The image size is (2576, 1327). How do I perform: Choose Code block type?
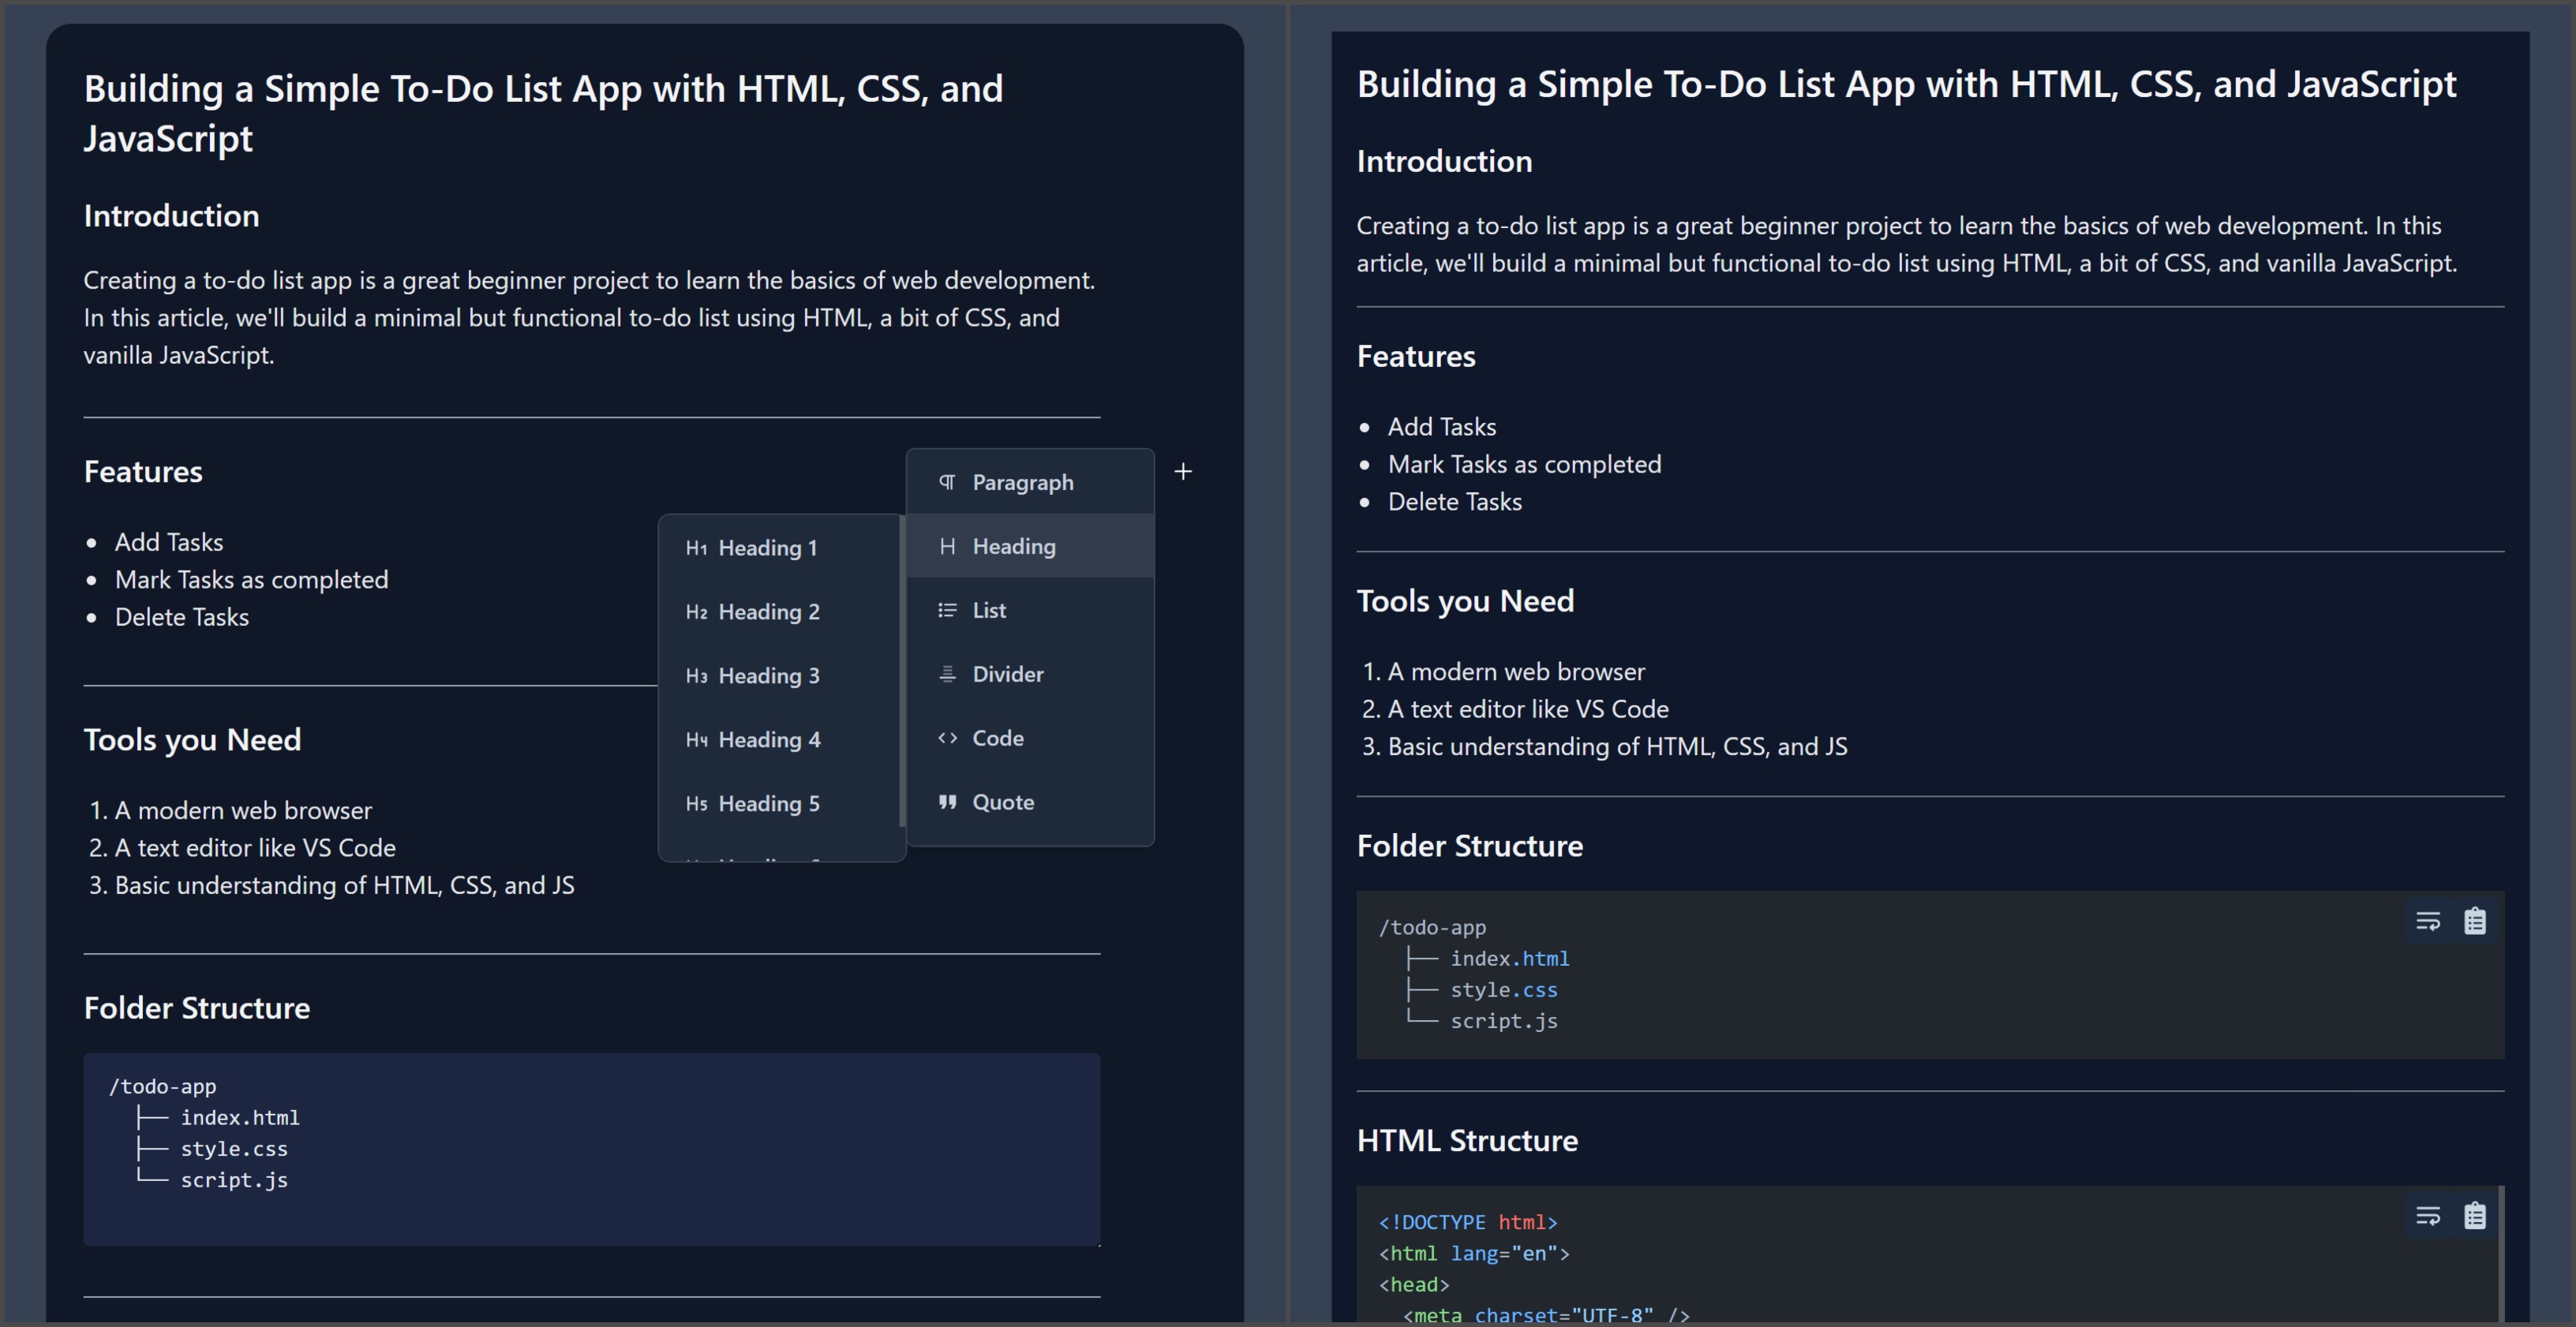(x=1030, y=738)
